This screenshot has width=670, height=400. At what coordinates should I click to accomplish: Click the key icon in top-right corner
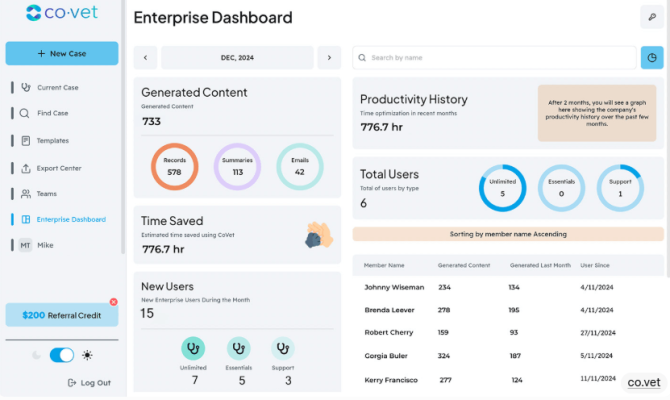tap(652, 18)
